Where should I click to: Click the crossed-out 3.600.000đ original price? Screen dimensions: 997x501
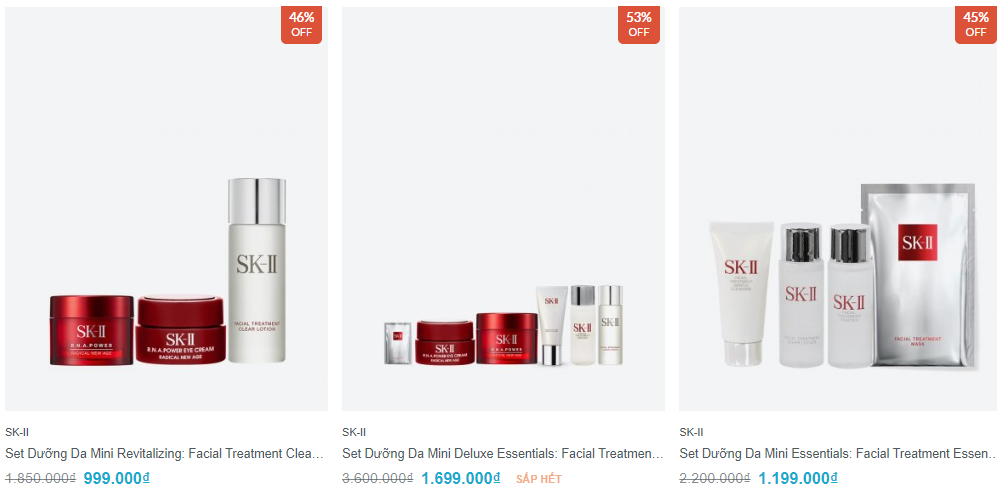[x=378, y=478]
